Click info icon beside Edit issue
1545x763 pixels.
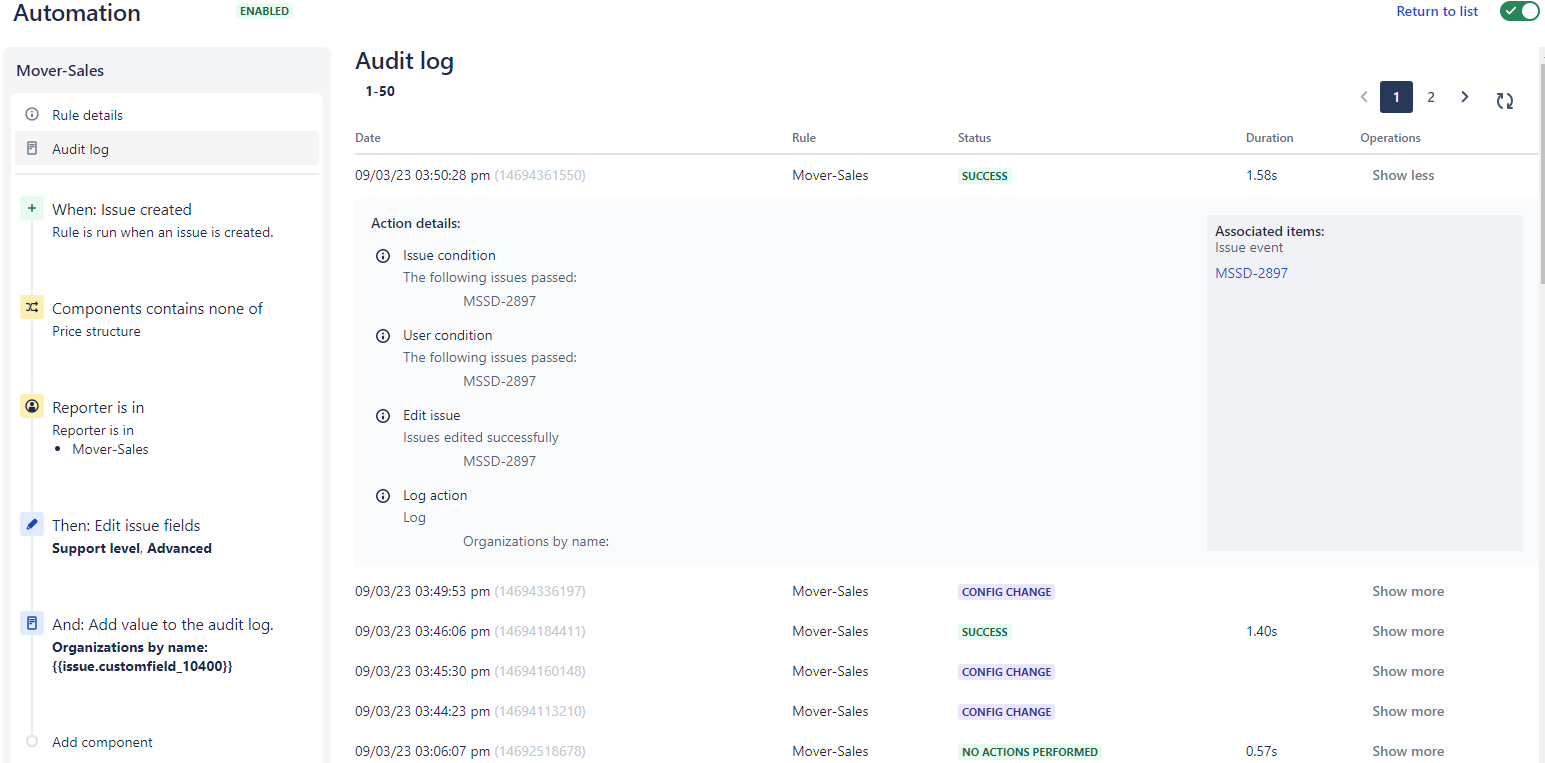[x=382, y=416]
